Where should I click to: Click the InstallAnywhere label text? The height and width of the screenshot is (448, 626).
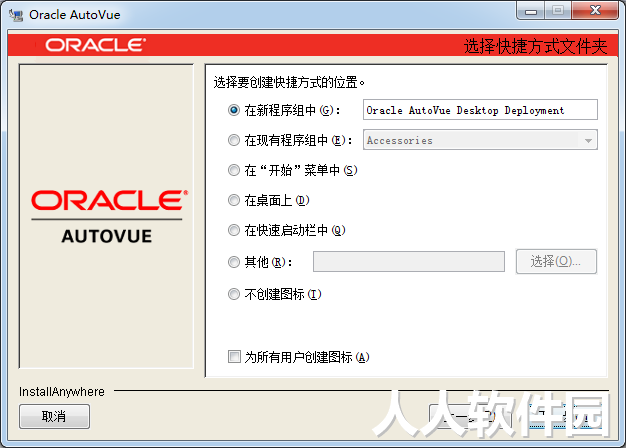coord(62,392)
